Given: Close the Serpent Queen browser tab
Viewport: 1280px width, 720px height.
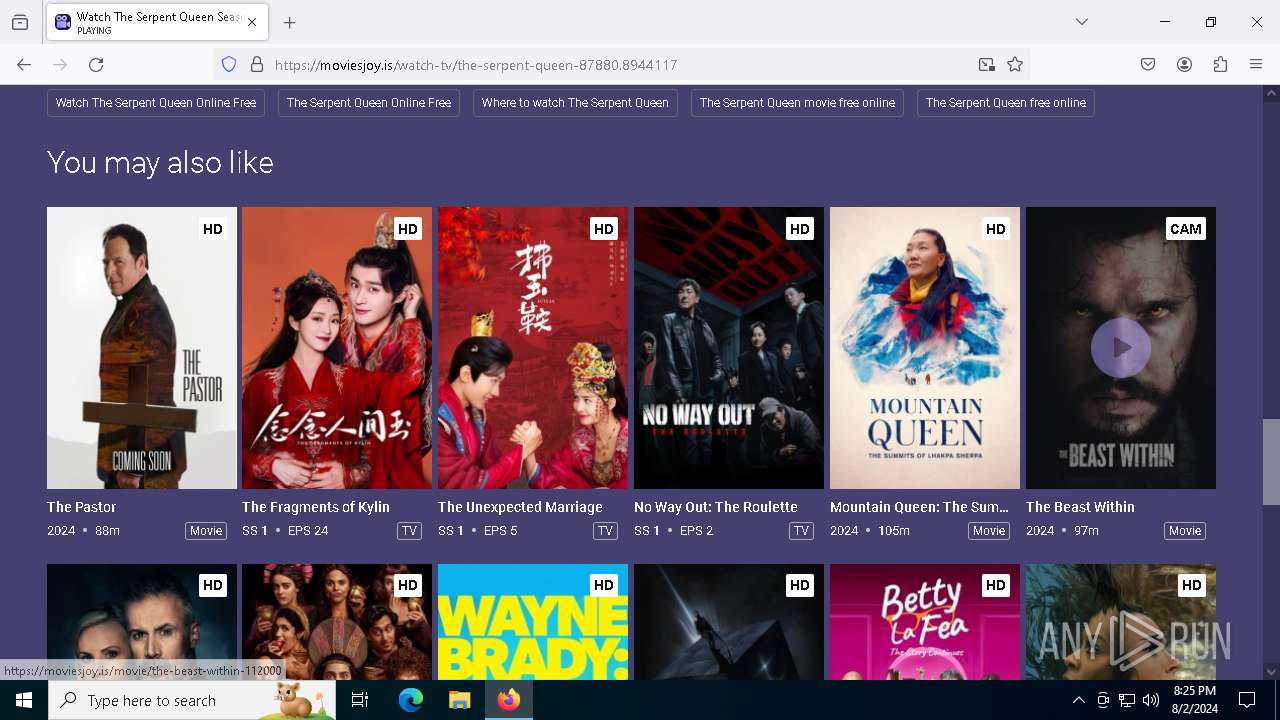Looking at the screenshot, I should 252,22.
